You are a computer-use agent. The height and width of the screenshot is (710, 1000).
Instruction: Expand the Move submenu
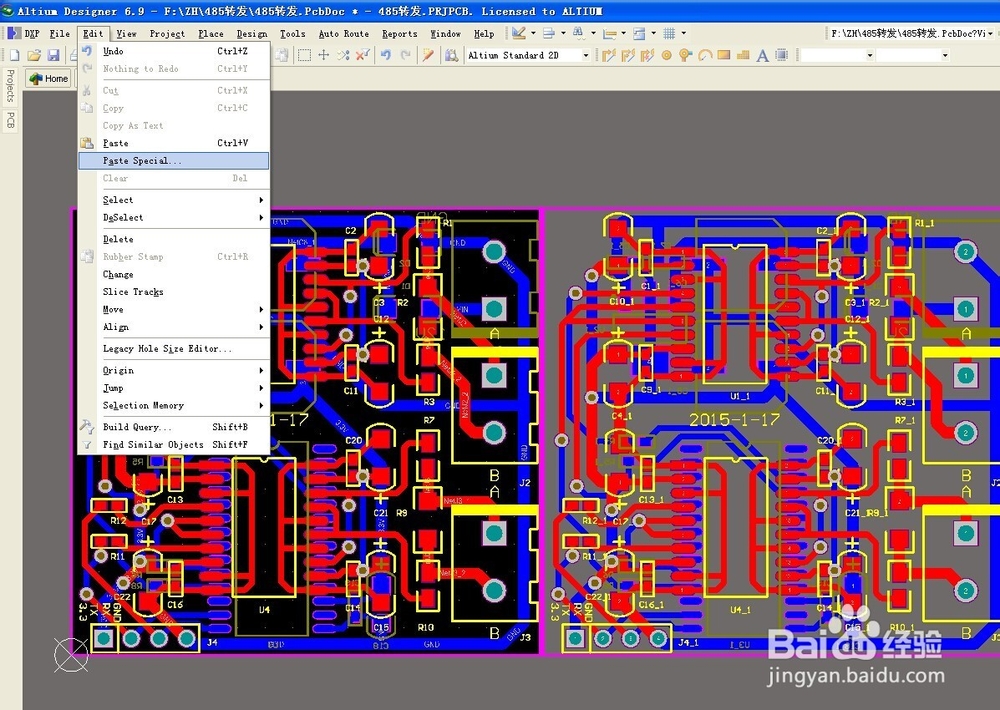coord(173,309)
